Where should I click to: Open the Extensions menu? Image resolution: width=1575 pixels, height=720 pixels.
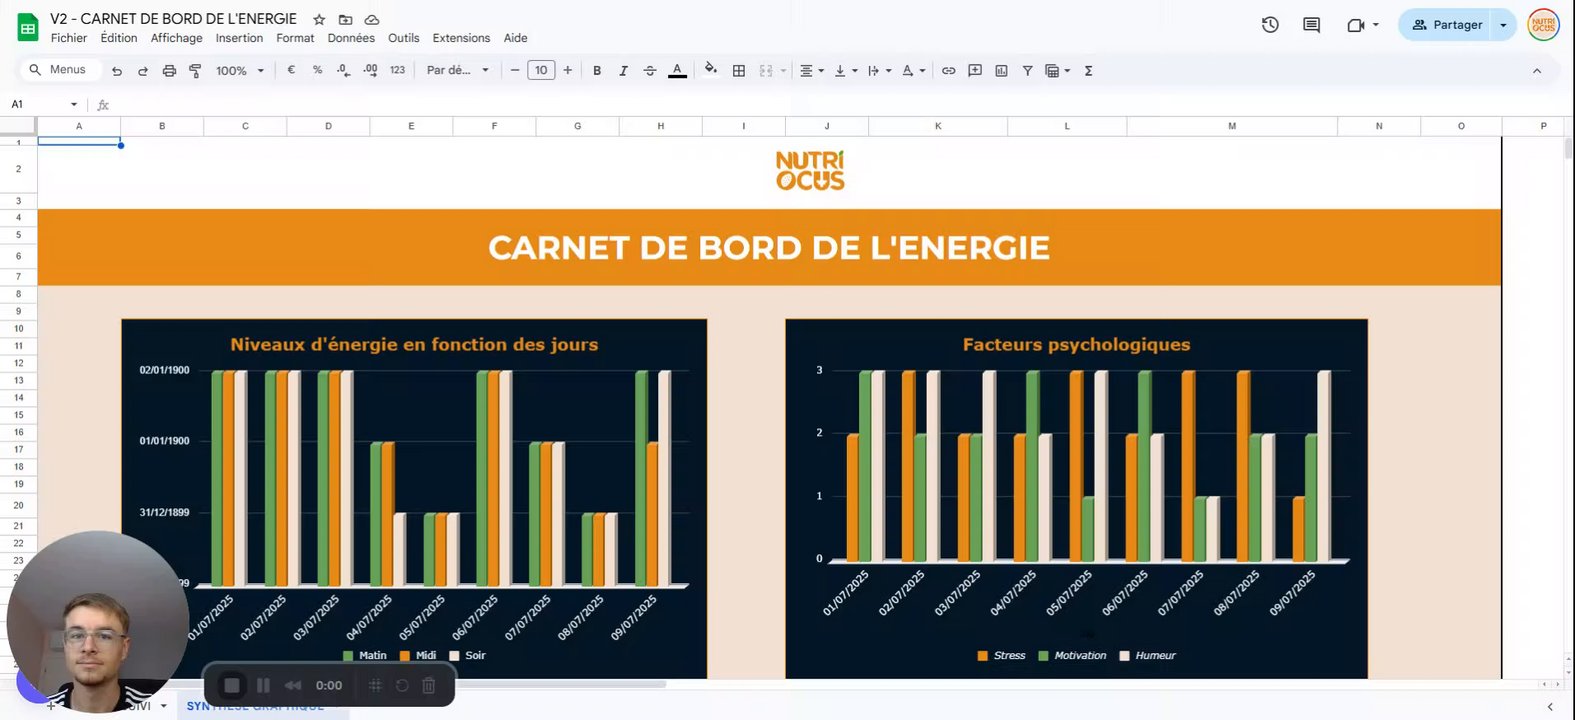pos(461,38)
